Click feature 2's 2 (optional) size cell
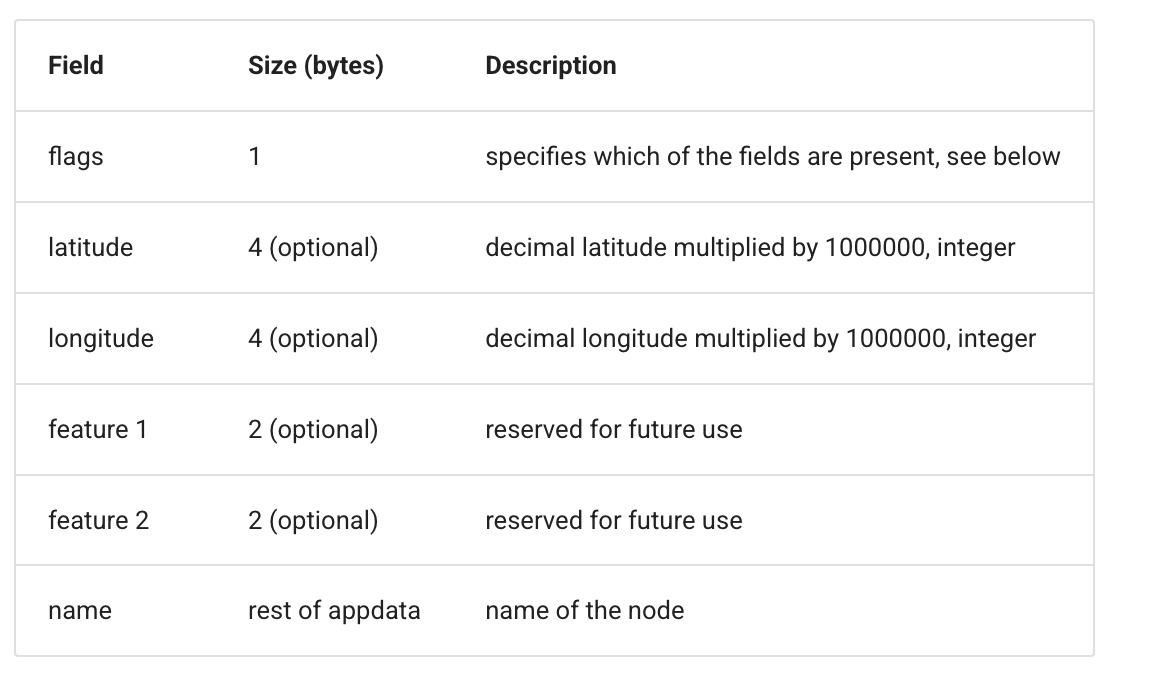 pyautogui.click(x=313, y=520)
